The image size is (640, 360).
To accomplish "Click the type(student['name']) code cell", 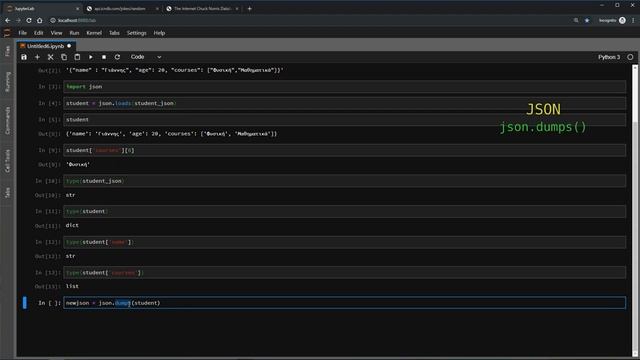I will tap(344, 242).
